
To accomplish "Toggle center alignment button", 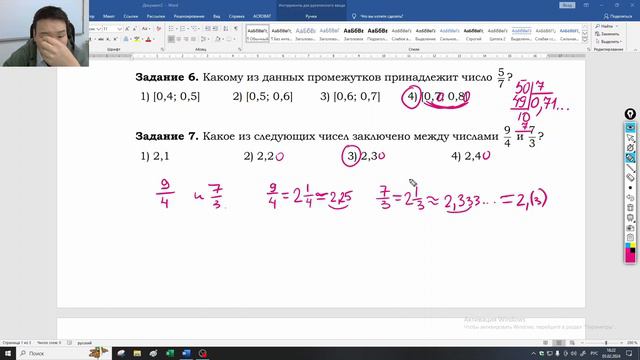I will 179,39.
